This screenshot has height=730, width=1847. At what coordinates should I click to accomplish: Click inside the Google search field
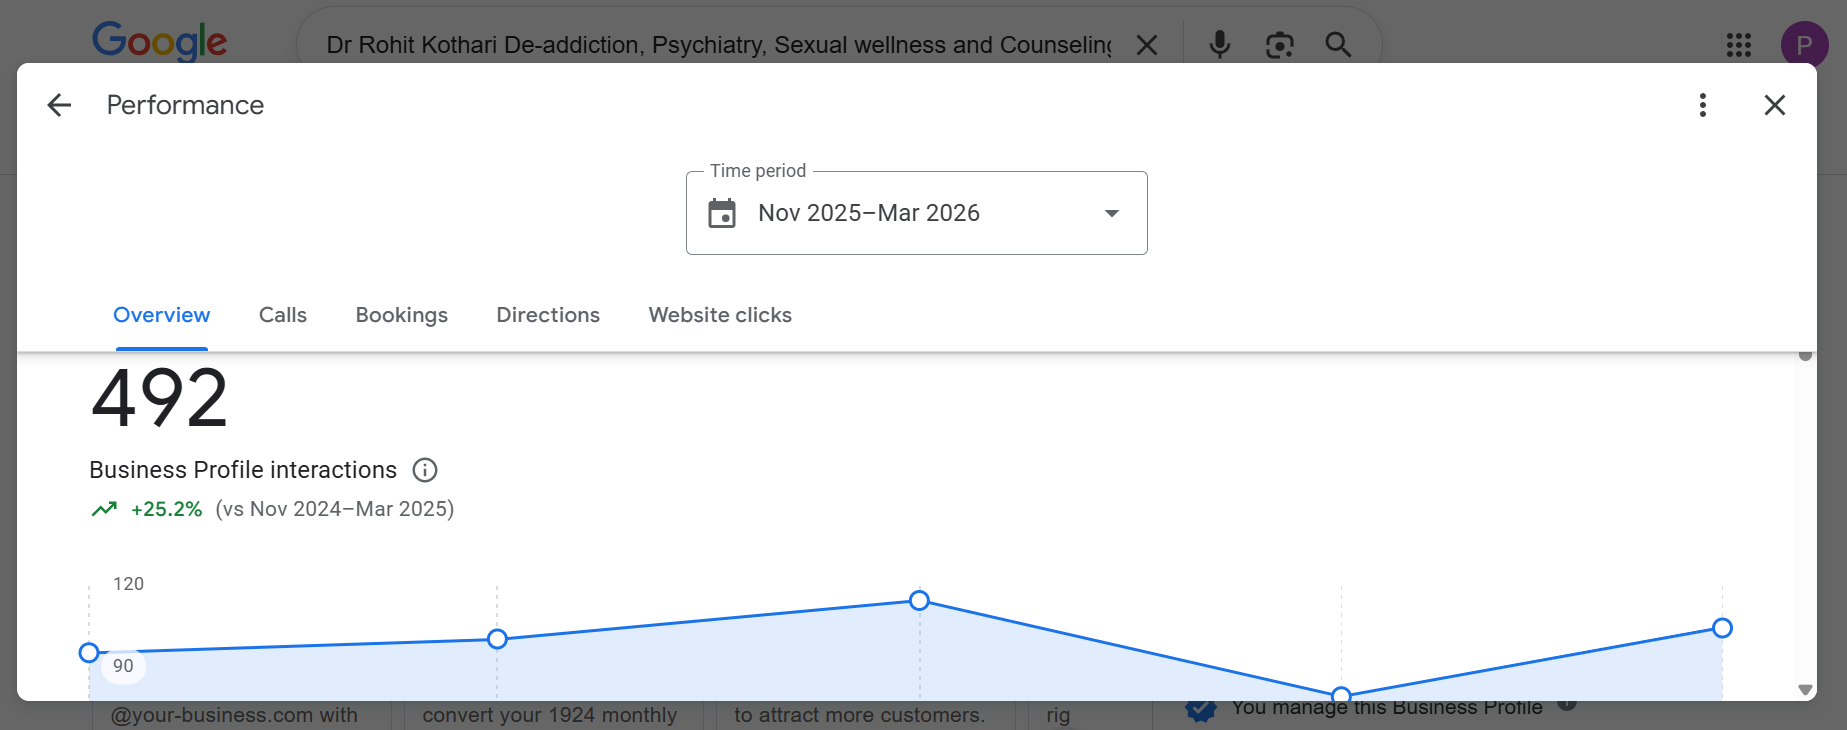click(x=718, y=45)
